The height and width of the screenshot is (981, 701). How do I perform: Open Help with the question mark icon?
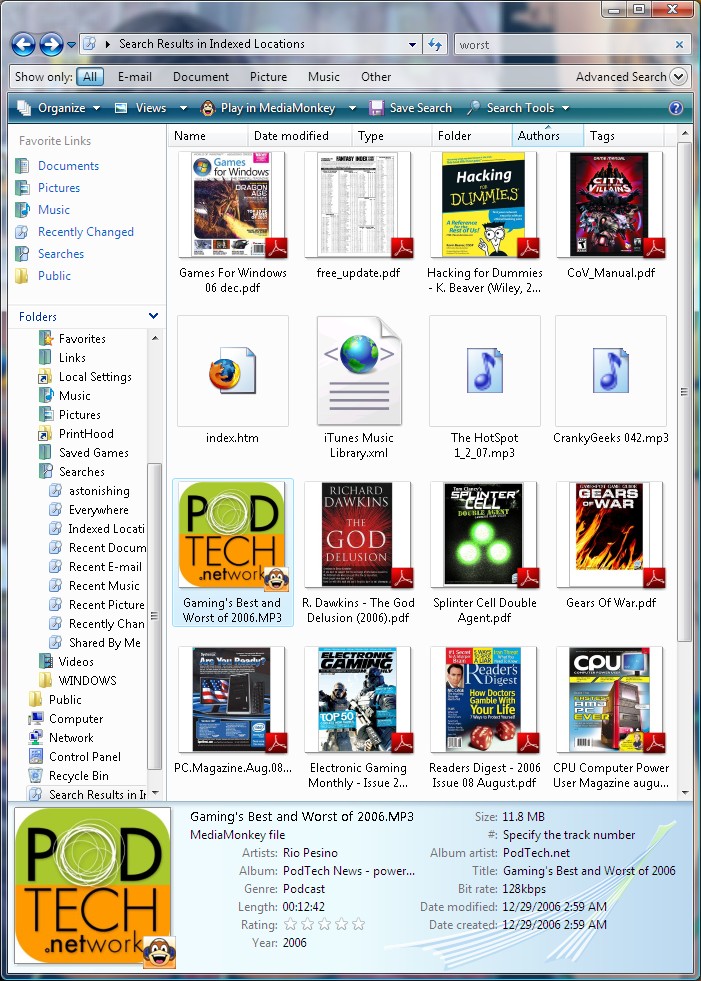click(x=676, y=108)
